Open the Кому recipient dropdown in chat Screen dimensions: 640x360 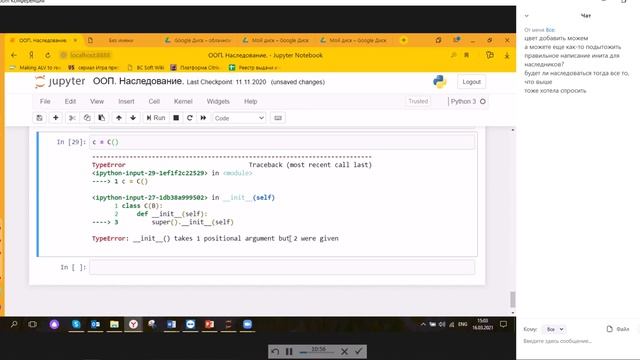coord(554,329)
